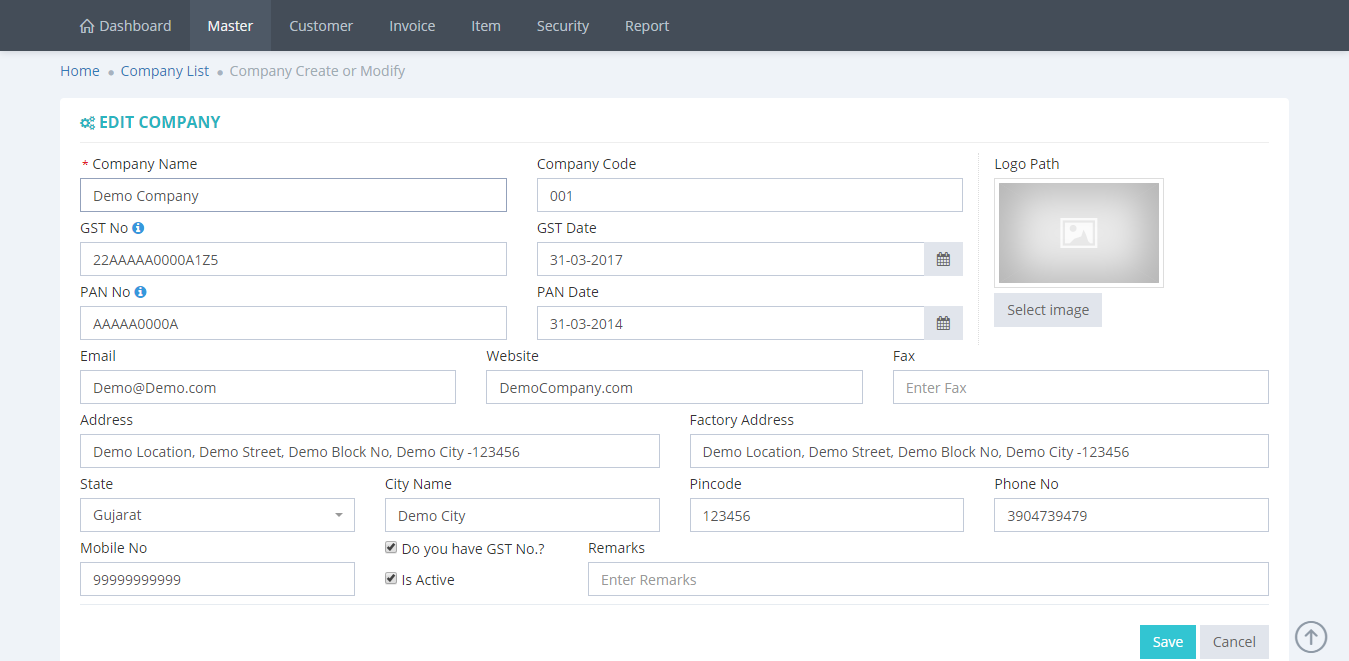Screen dimensions: 1349x661
Task: Click the logo placeholder image
Action: (1078, 233)
